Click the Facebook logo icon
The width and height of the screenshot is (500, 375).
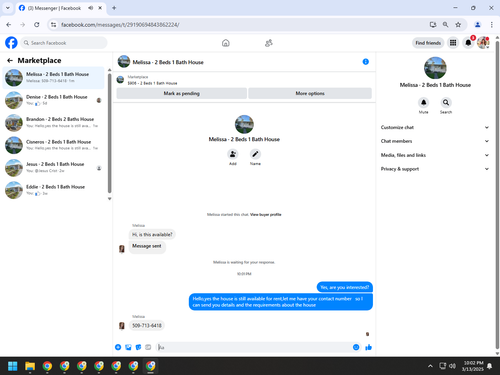[11, 43]
